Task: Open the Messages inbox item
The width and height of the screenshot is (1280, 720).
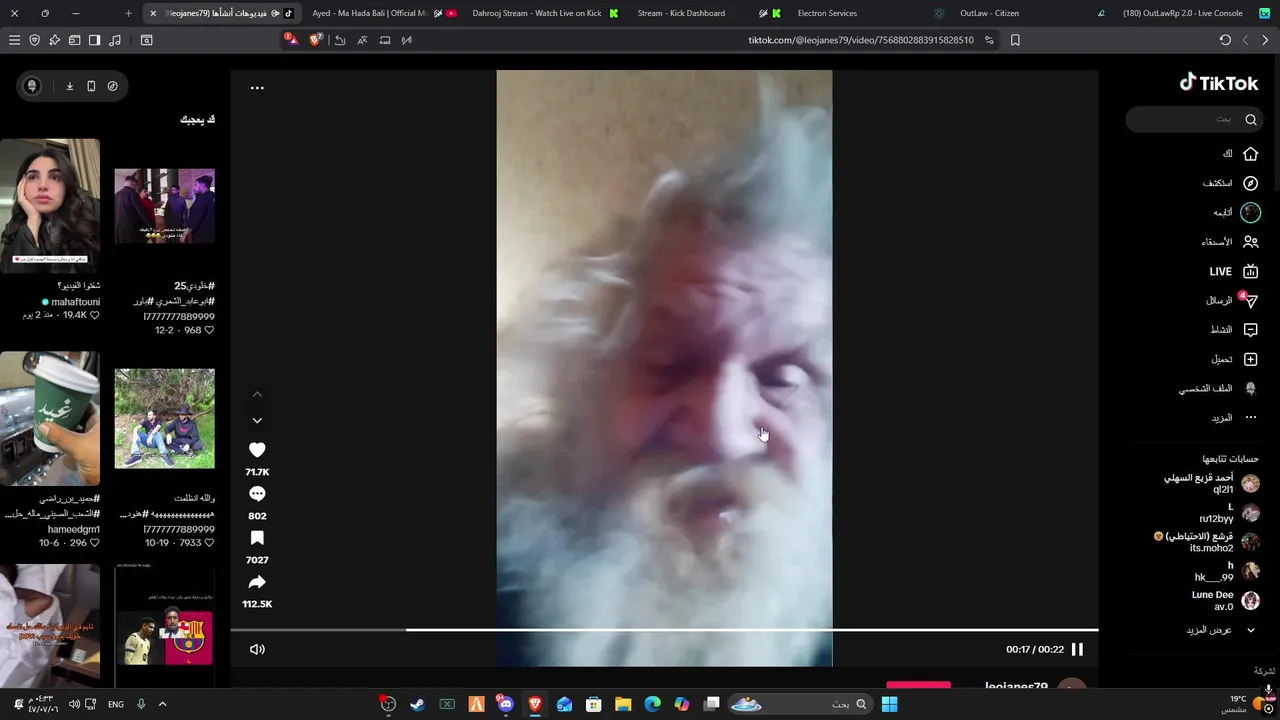Action: coord(1231,300)
